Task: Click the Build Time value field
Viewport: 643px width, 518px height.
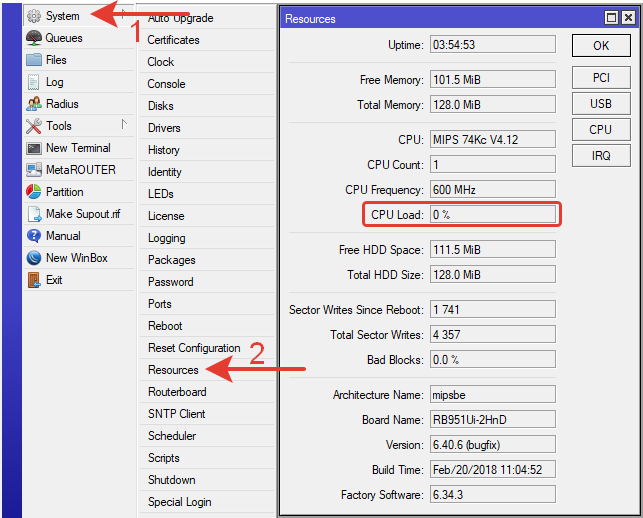Action: pos(493,470)
